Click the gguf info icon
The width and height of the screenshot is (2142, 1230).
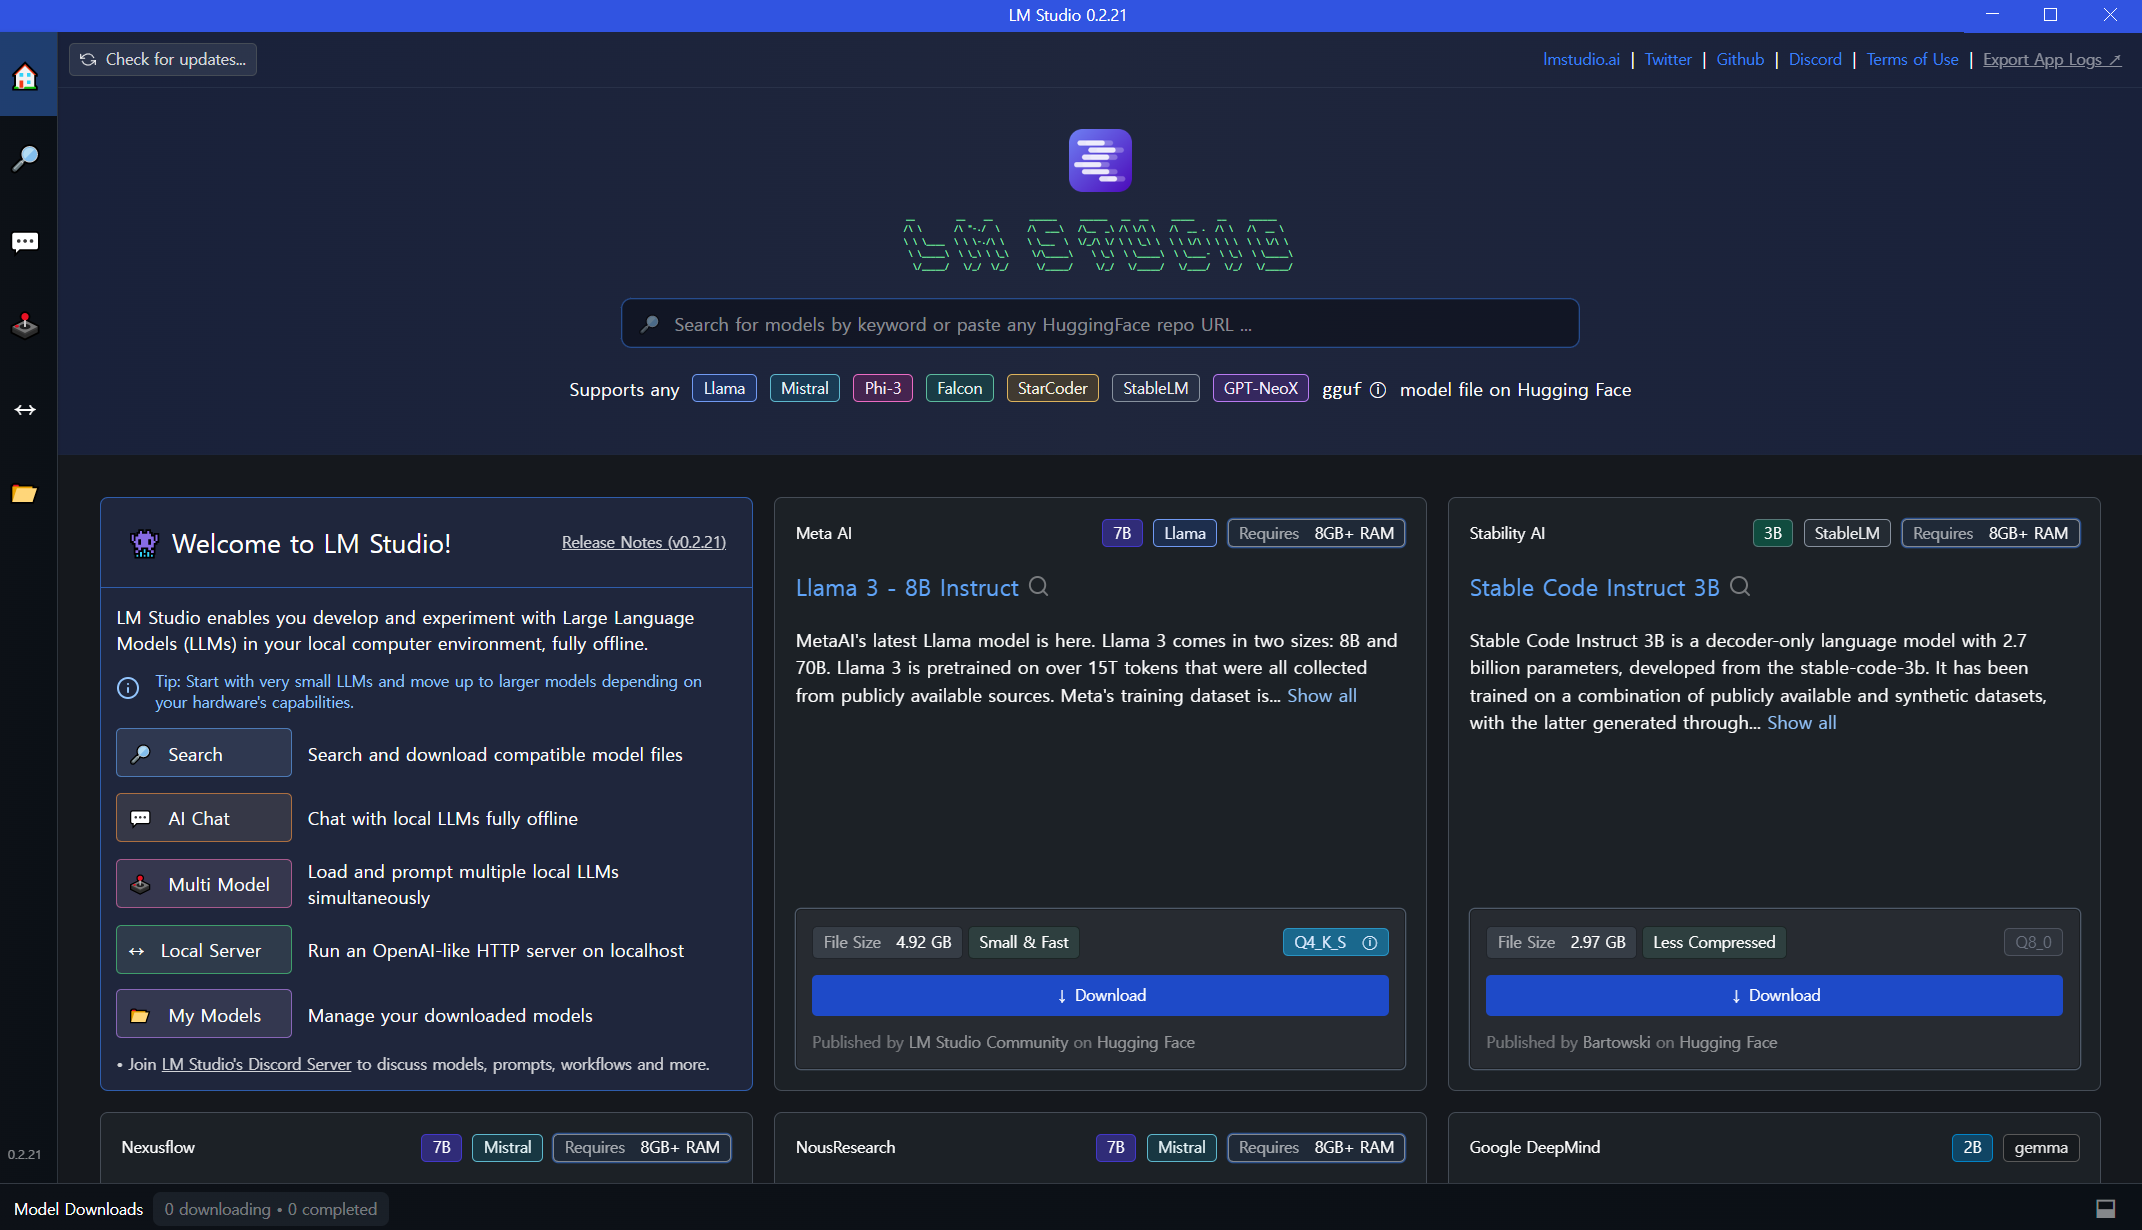[x=1377, y=390]
